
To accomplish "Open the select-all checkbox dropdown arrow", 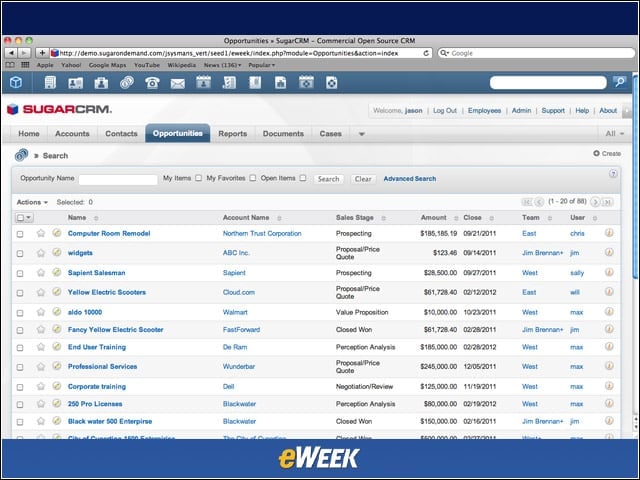I will point(29,218).
